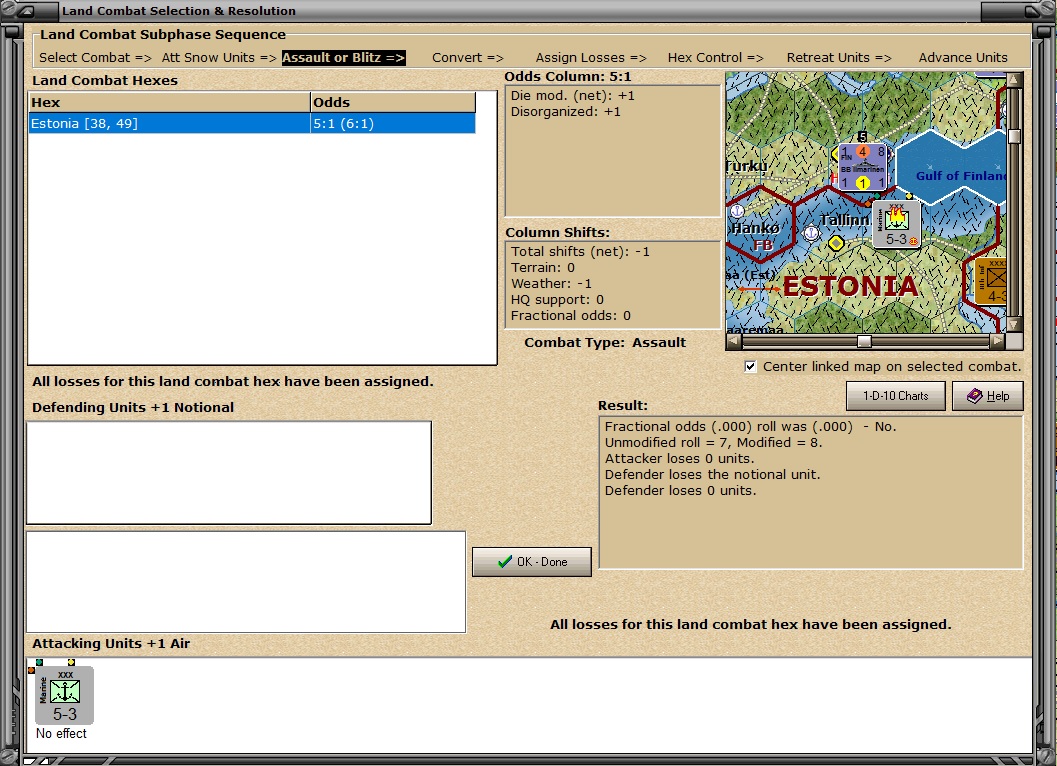
Task: Click the Finnish BB Ilmarinen ship counter on the map
Action: coord(863,167)
